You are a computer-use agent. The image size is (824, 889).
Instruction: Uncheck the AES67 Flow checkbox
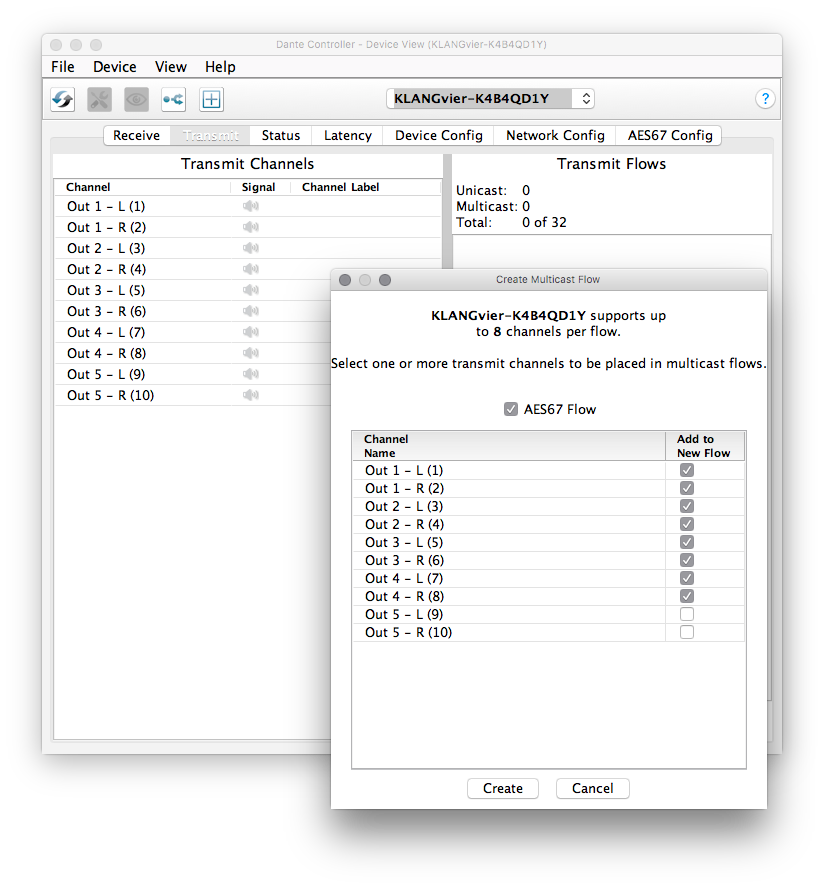tap(511, 409)
